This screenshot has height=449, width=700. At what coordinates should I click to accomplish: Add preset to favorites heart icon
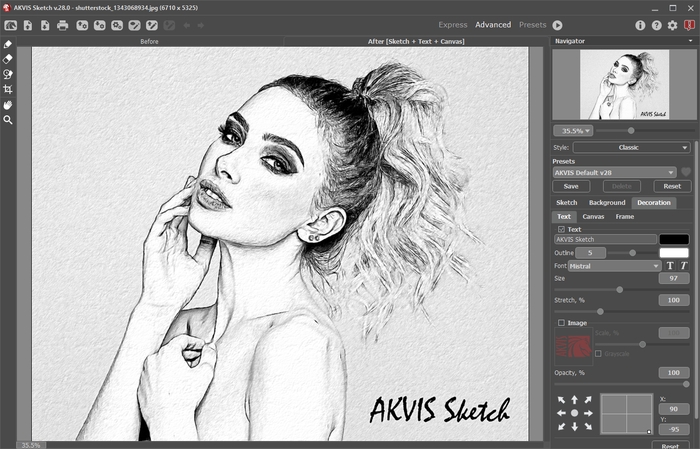(686, 172)
